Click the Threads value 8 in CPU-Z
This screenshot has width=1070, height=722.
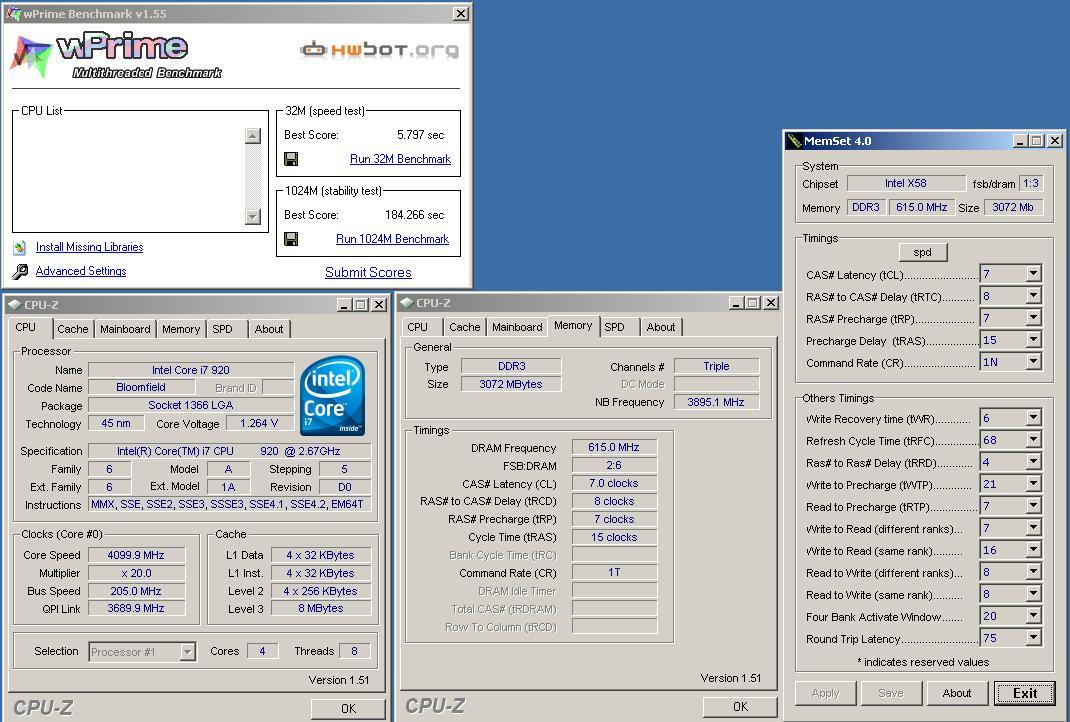(x=354, y=651)
